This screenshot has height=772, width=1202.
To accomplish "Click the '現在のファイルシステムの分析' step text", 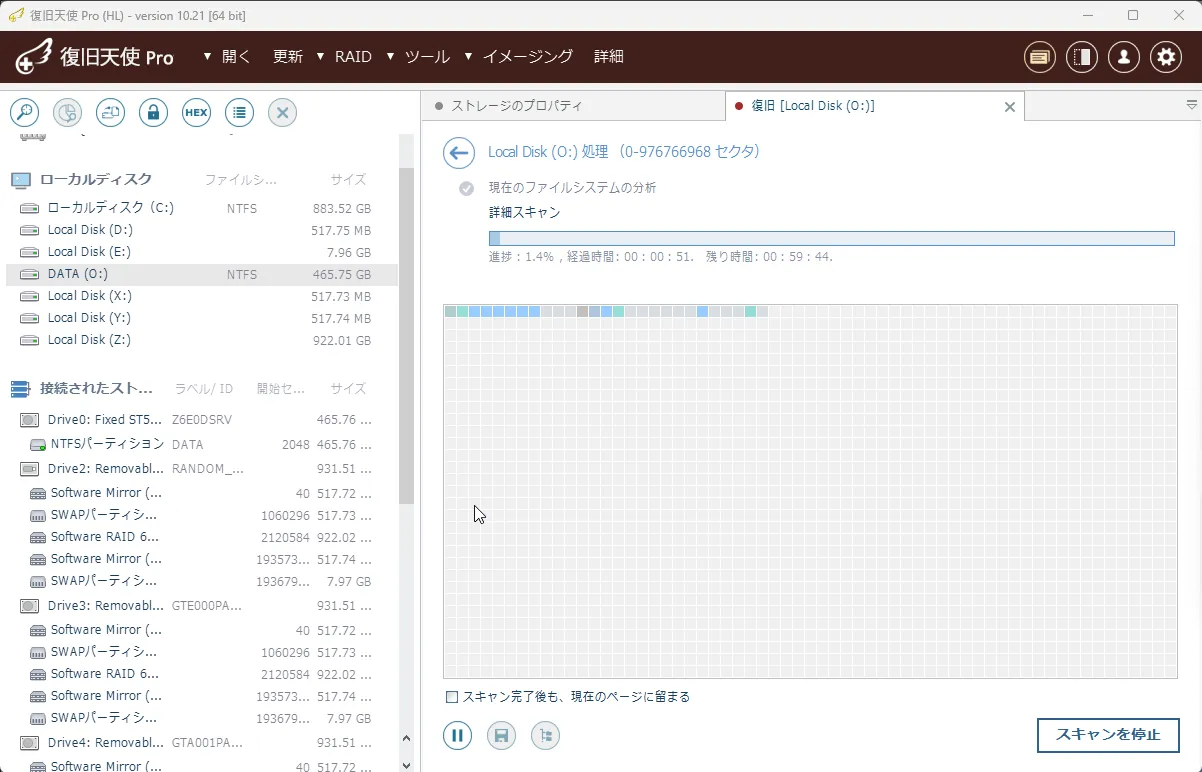I will 572,188.
